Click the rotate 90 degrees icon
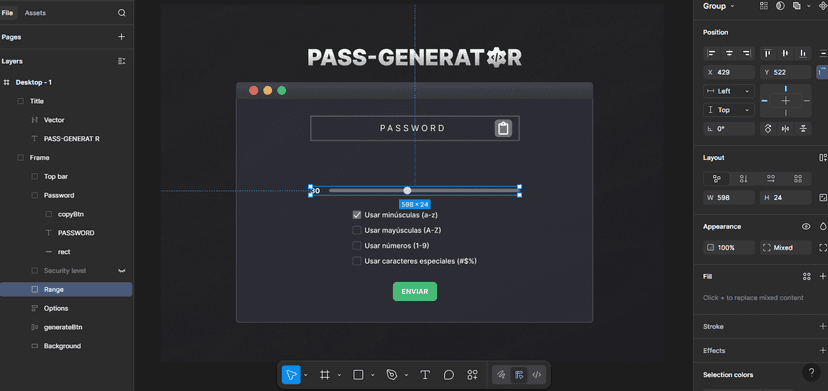Image resolution: width=828 pixels, height=391 pixels. tap(768, 128)
